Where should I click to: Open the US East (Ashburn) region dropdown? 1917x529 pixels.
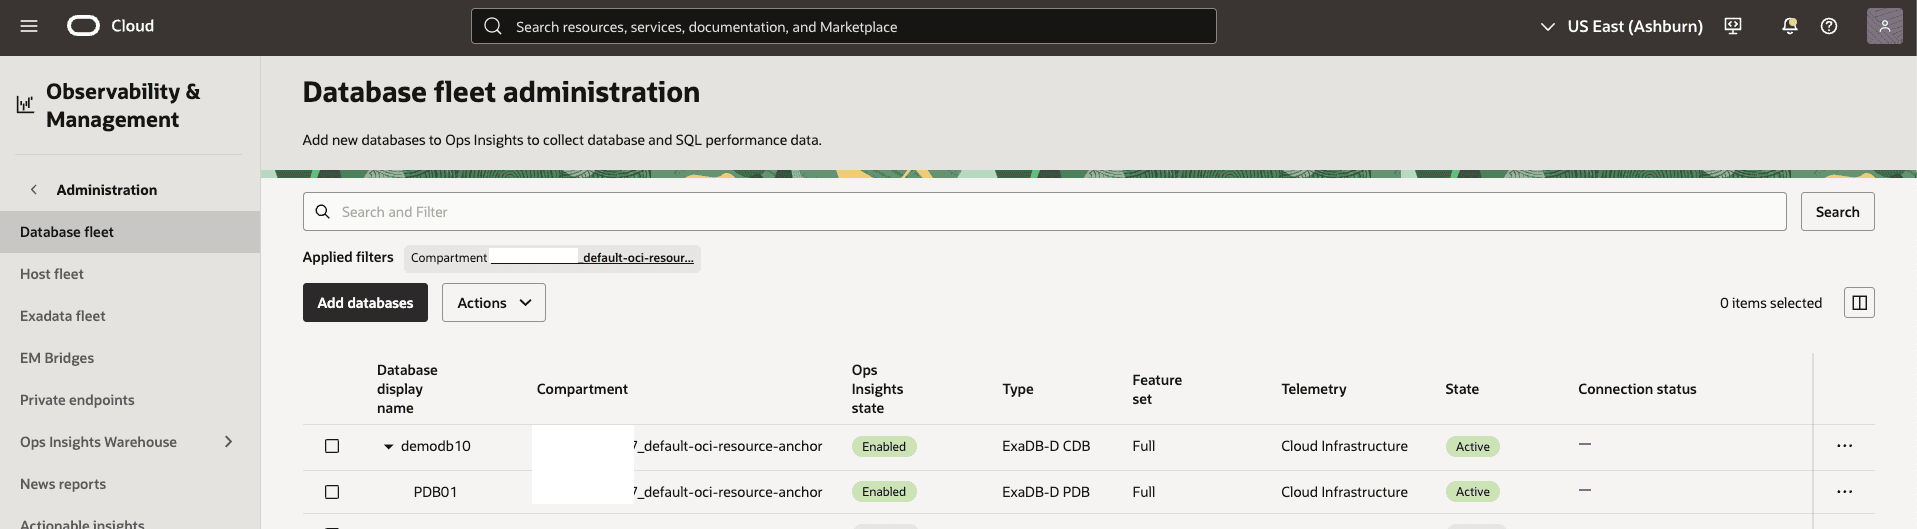pyautogui.click(x=1621, y=26)
